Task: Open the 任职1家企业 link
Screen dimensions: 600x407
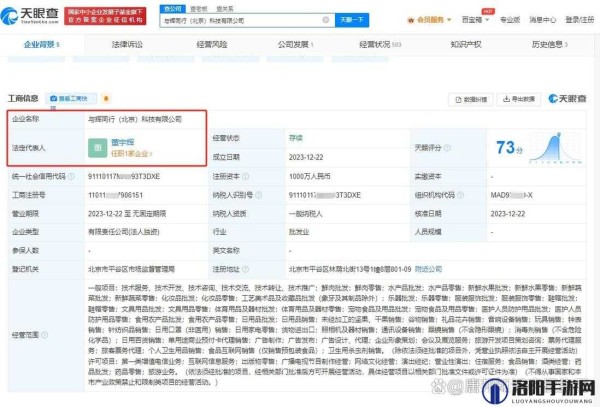Action: (x=131, y=154)
